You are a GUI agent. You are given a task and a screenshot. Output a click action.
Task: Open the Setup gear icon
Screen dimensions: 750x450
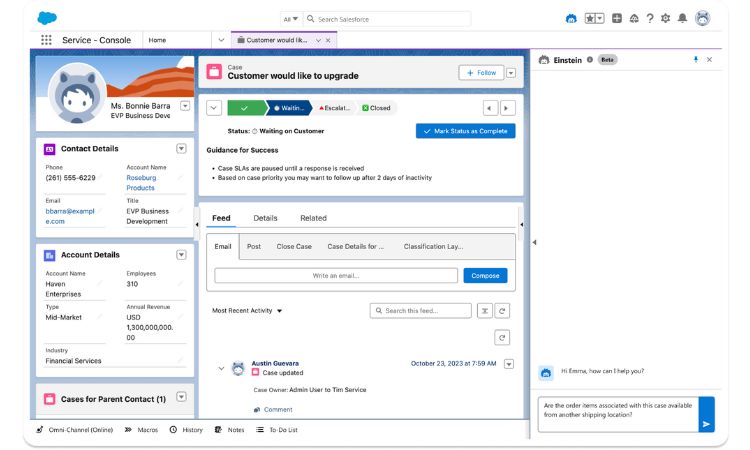pyautogui.click(x=665, y=19)
